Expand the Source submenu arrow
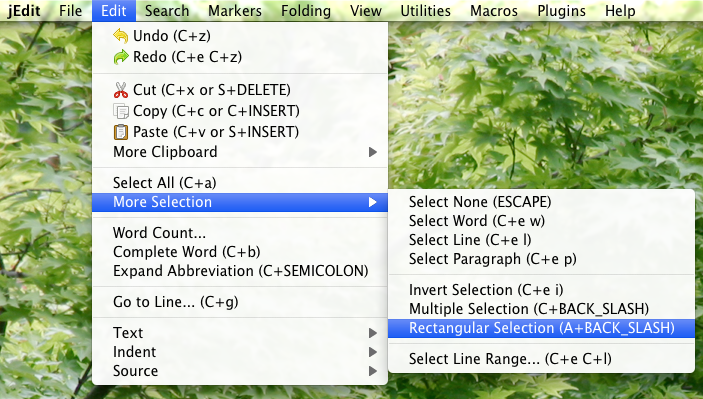Screen dimensions: 703x399 [x=373, y=371]
